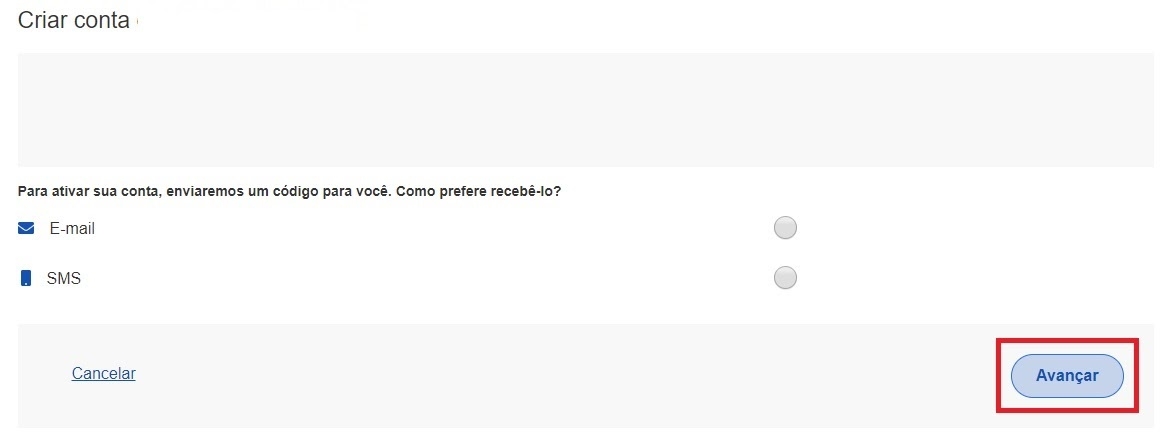Viewport: 1163px width, 440px height.
Task: Click the word 'Criar' in the page title
Action: pyautogui.click(x=41, y=20)
